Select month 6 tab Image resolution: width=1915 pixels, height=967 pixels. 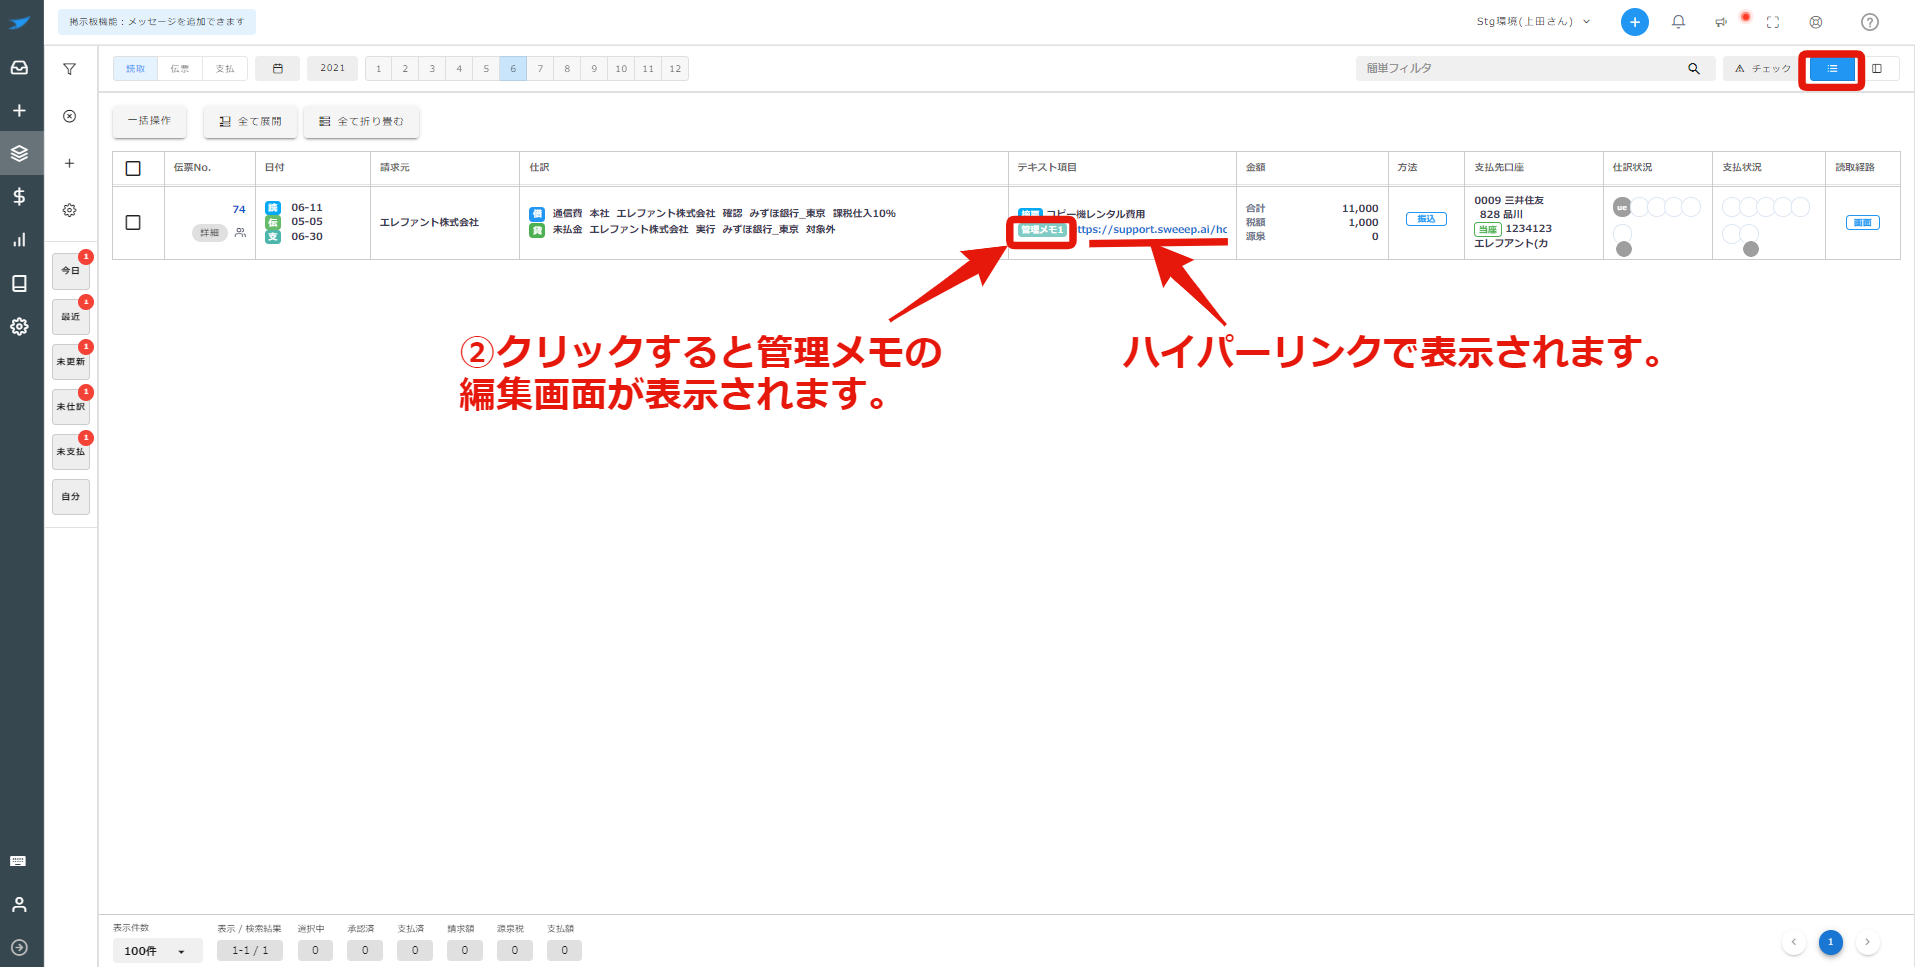[513, 69]
